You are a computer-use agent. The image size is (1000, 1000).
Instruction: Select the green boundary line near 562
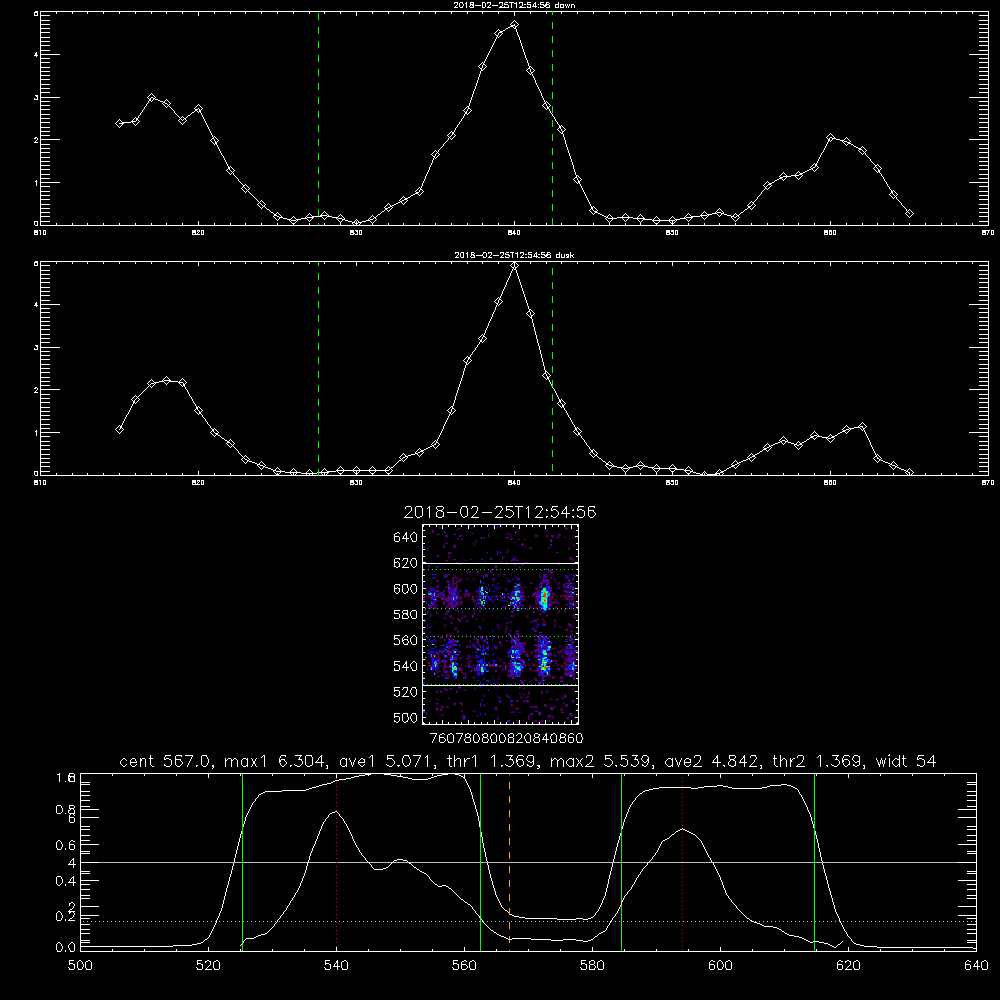[x=480, y=861]
